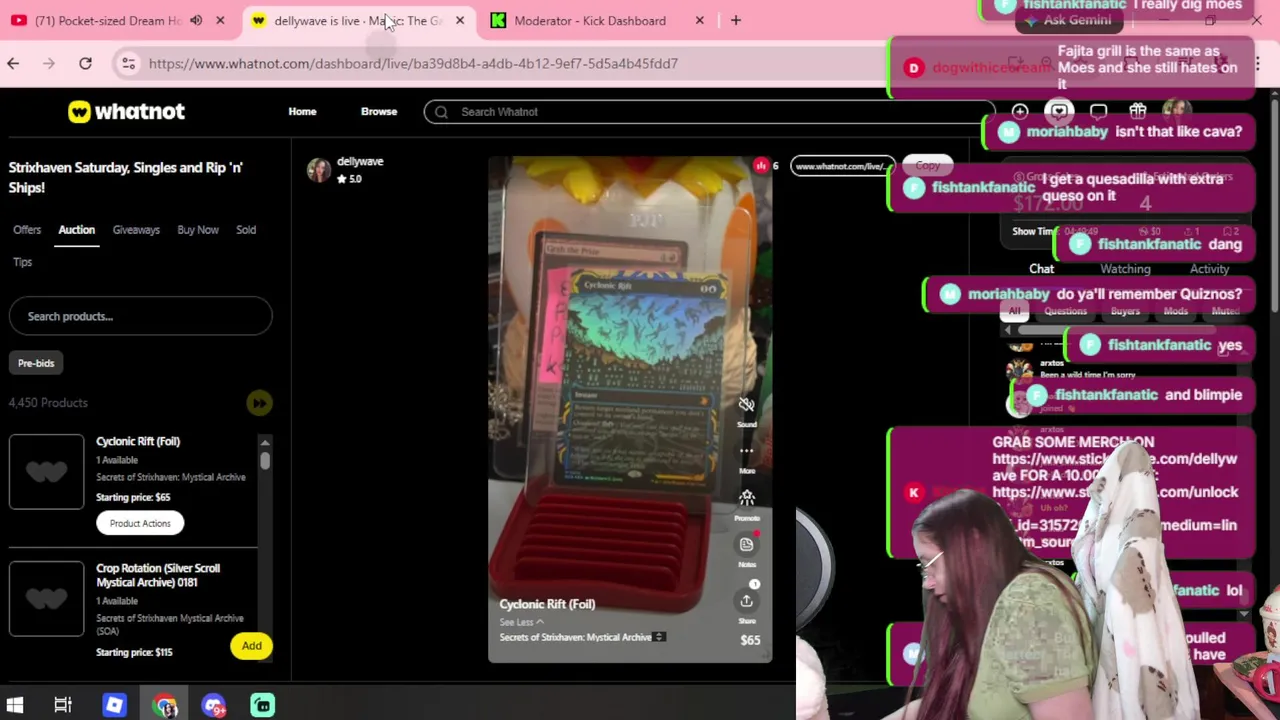Screen dimensions: 1280x720
Task: Switch to the Tips tab
Action: (x=22, y=261)
